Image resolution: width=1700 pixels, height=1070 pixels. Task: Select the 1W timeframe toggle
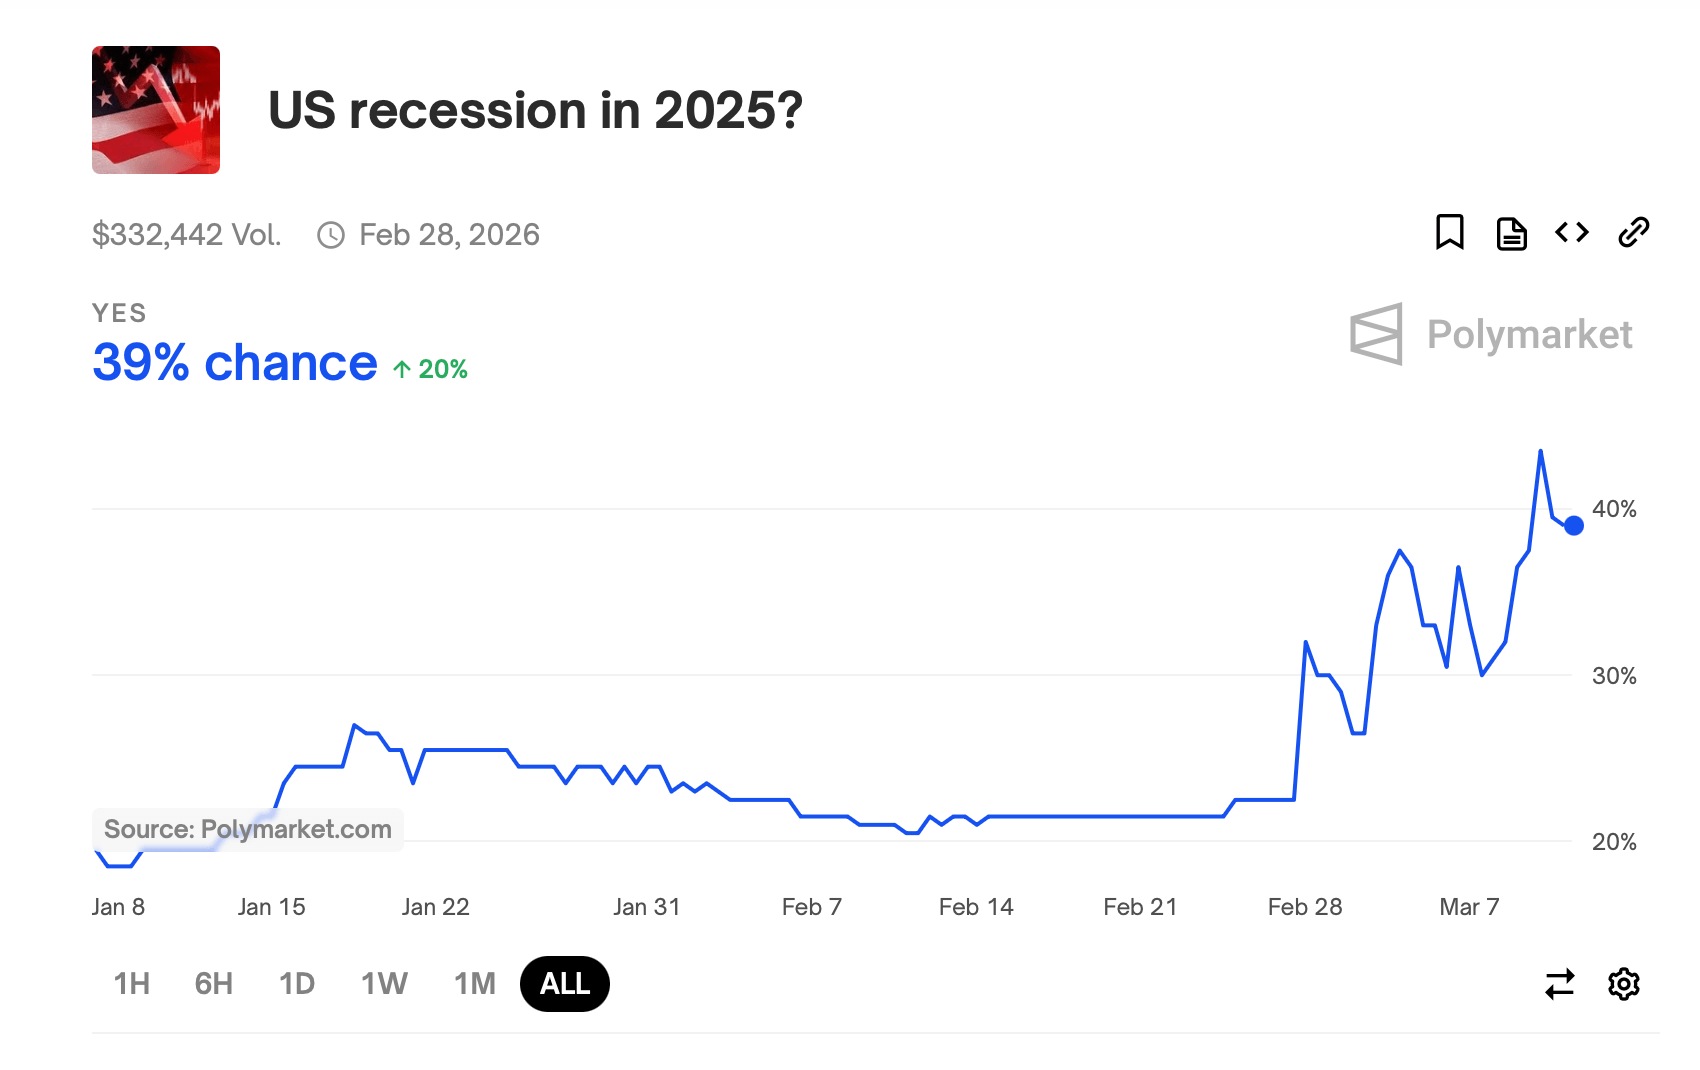click(383, 984)
